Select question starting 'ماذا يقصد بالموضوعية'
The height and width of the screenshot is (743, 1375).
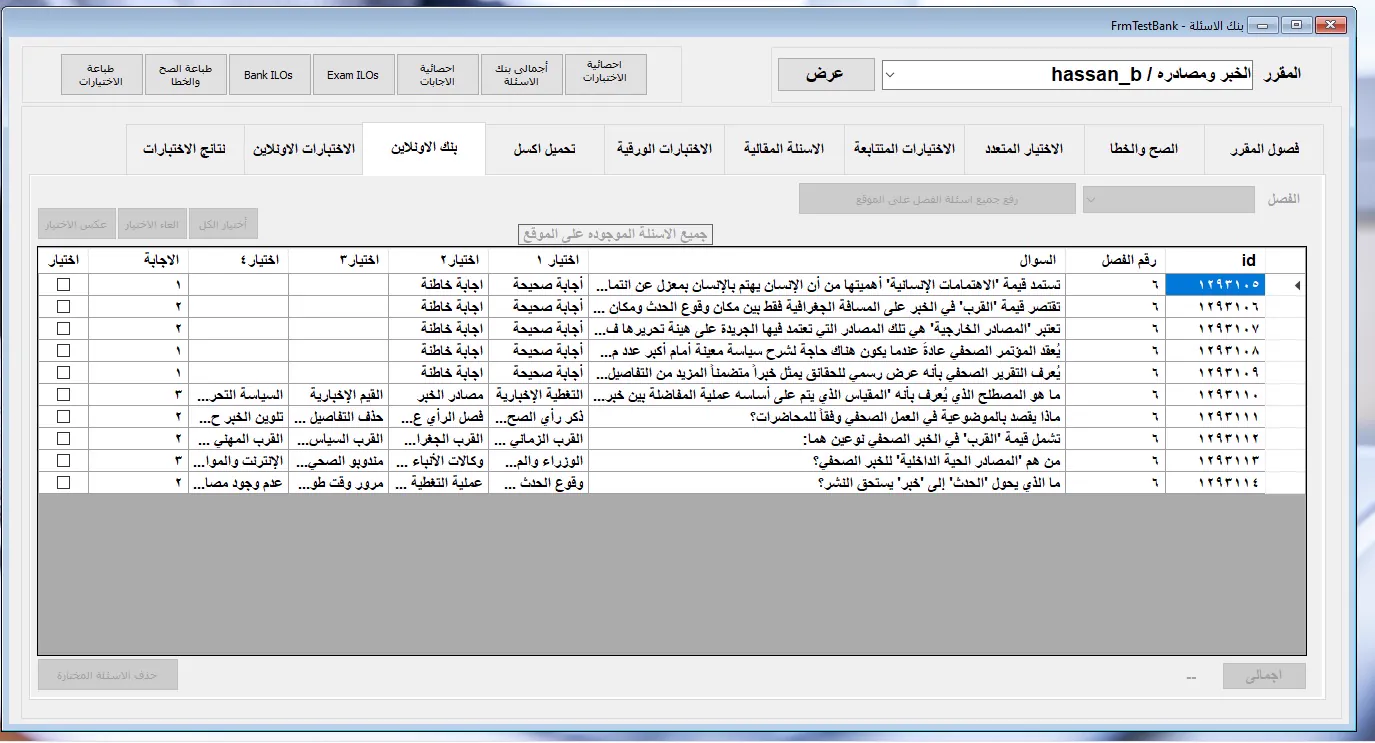click(x=827, y=417)
